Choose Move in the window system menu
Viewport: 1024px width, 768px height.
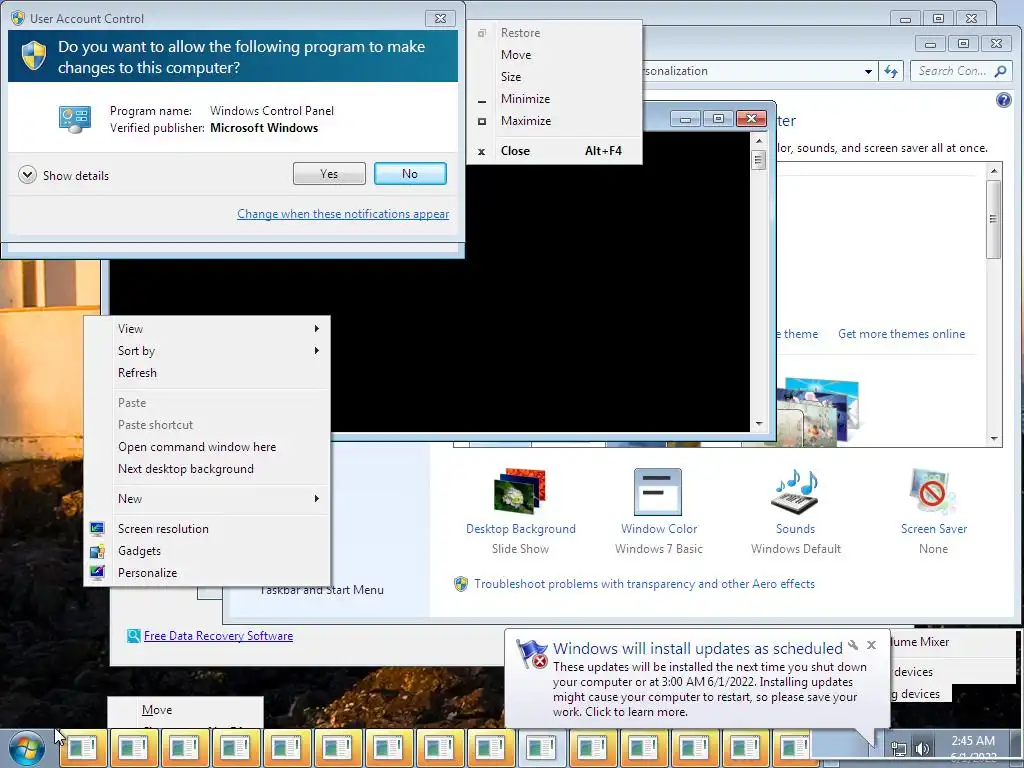(x=516, y=55)
